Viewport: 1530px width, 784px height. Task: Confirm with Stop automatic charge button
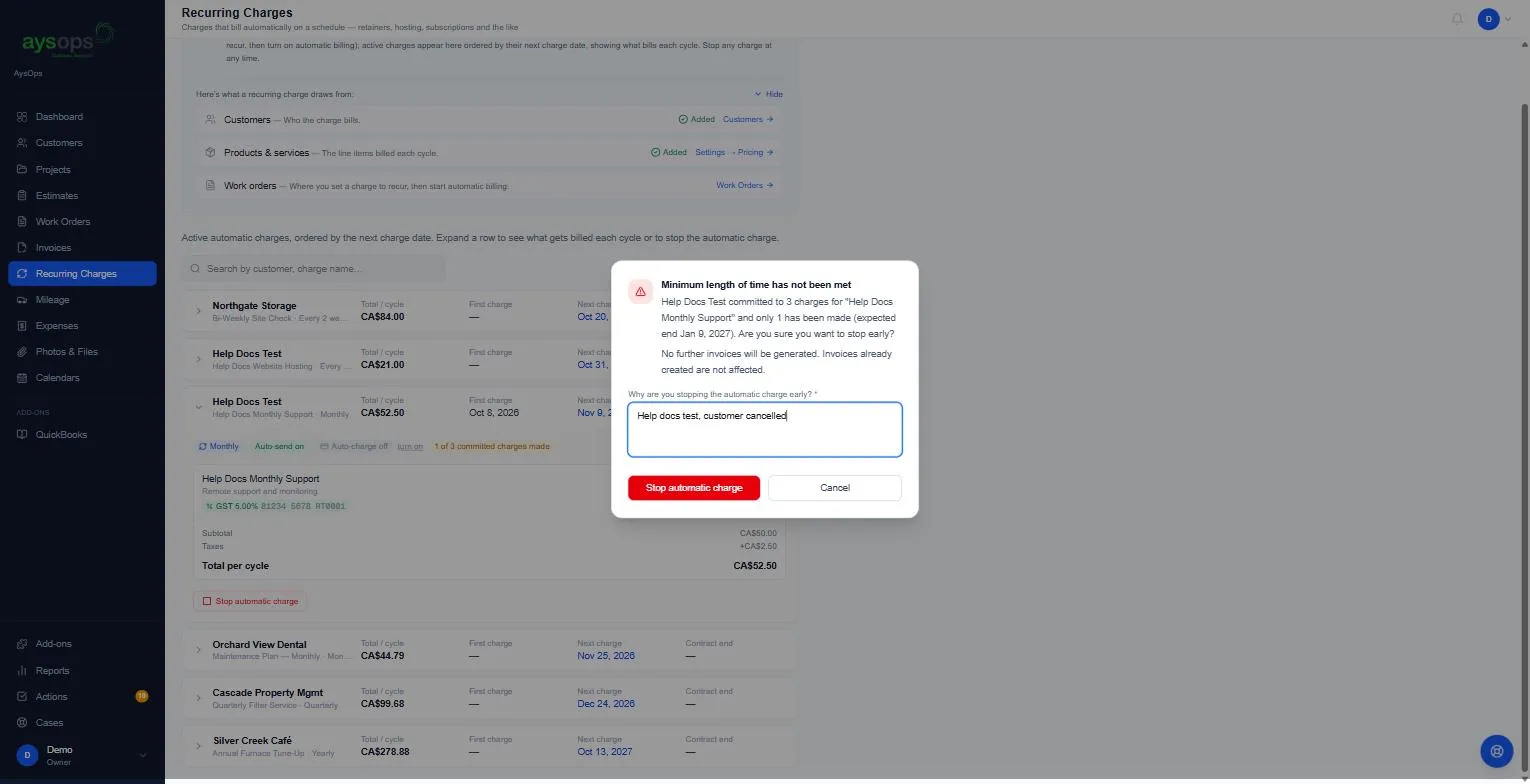[x=694, y=488]
